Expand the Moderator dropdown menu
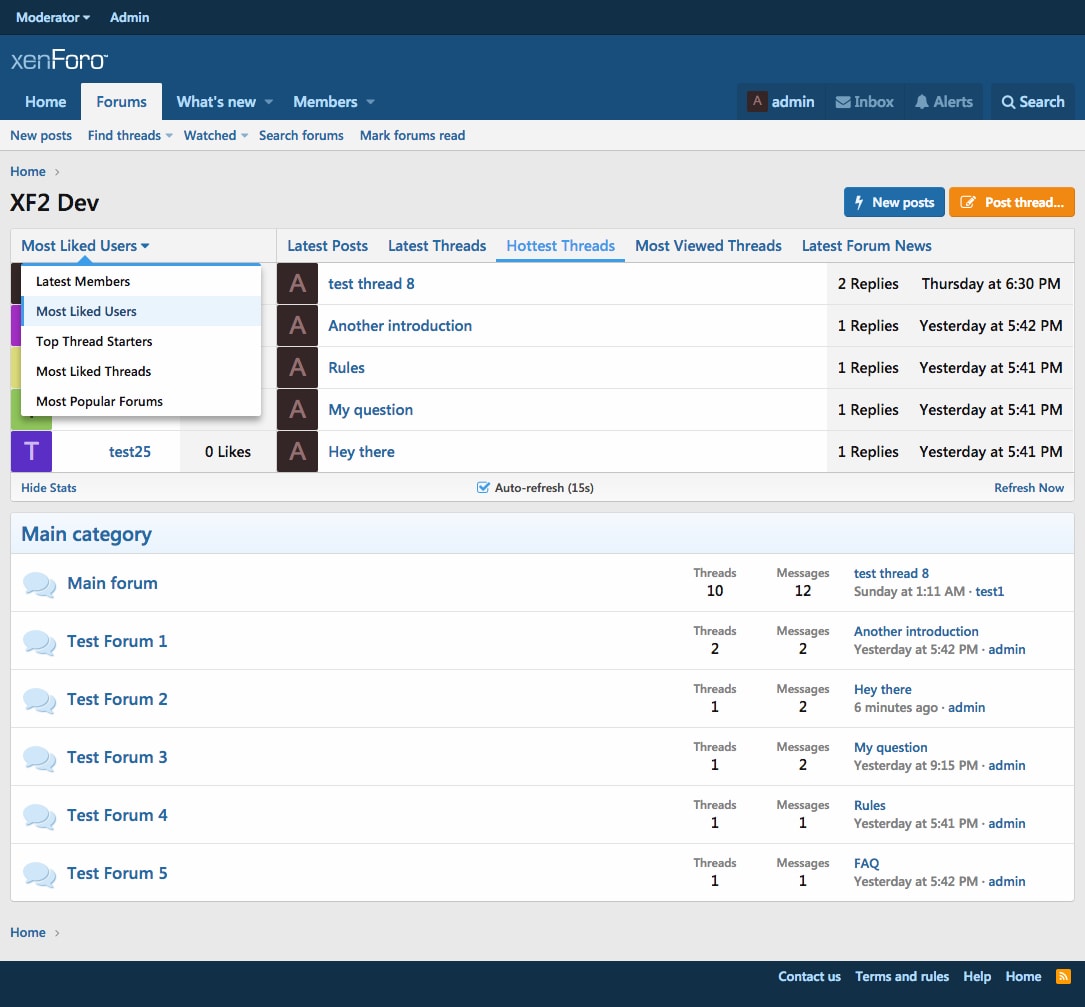Viewport: 1085px width, 1007px height. 53,17
